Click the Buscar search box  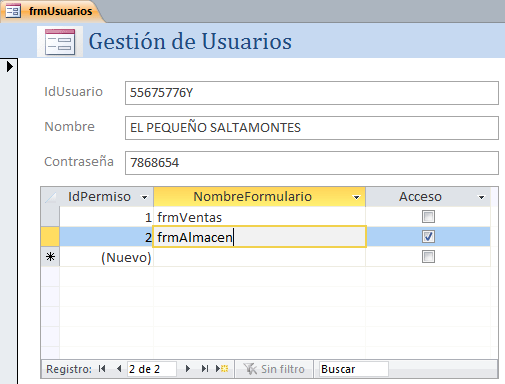353,369
